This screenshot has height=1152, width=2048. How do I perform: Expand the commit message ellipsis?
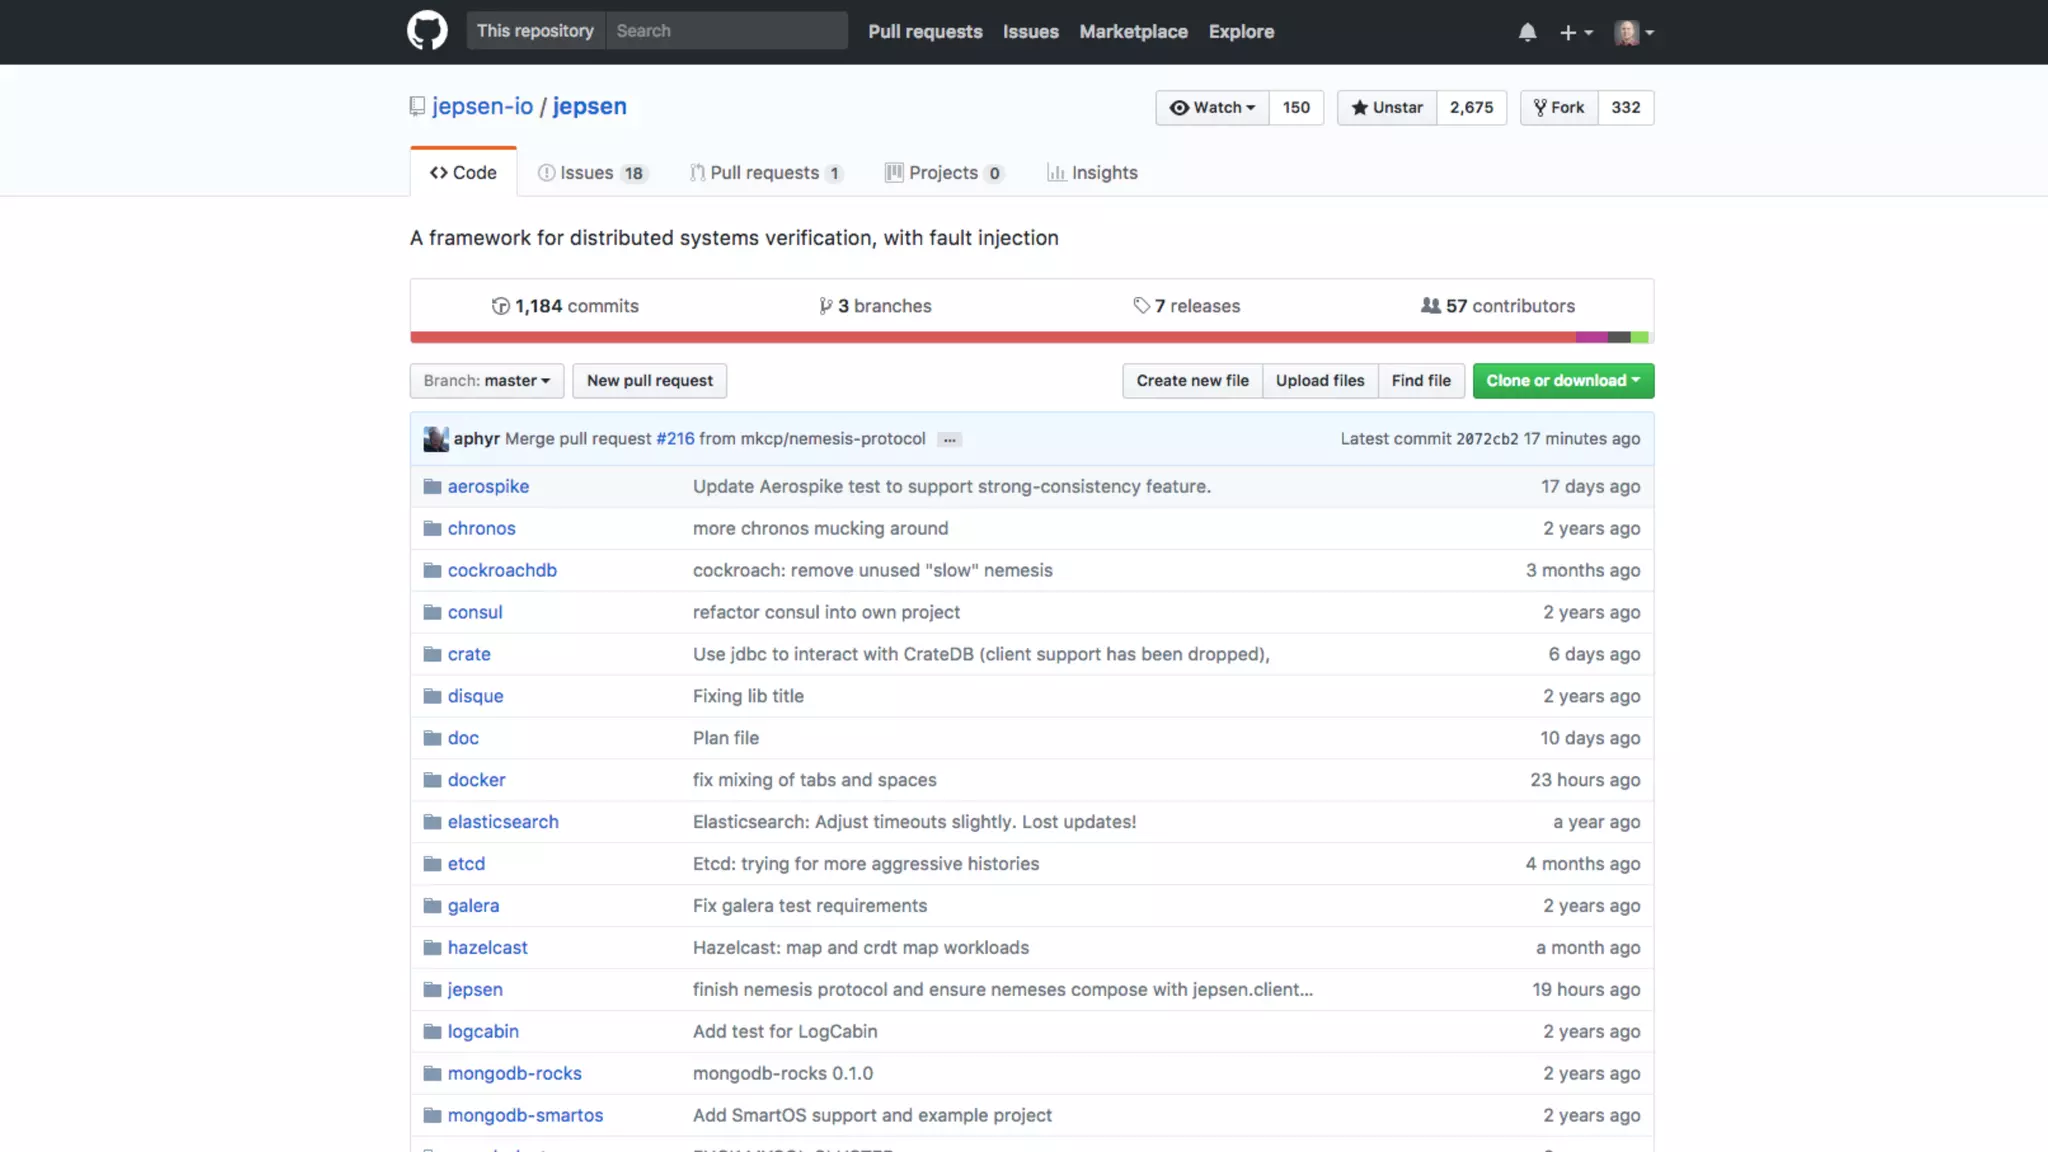[x=949, y=440]
